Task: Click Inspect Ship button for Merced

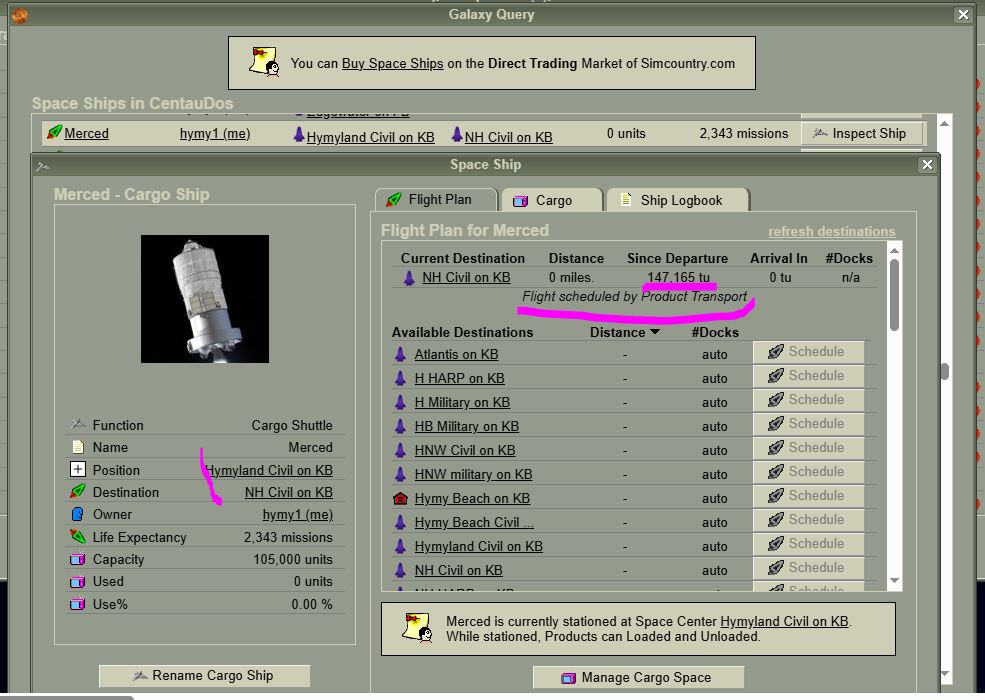Action: pyautogui.click(x=861, y=133)
